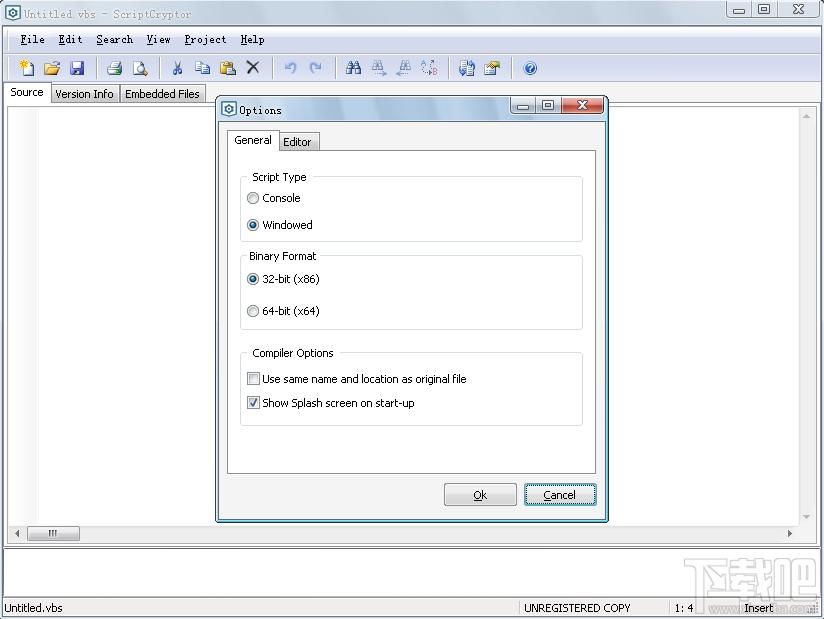Open the View menu
Viewport: 824px width, 619px height.
pyautogui.click(x=158, y=39)
